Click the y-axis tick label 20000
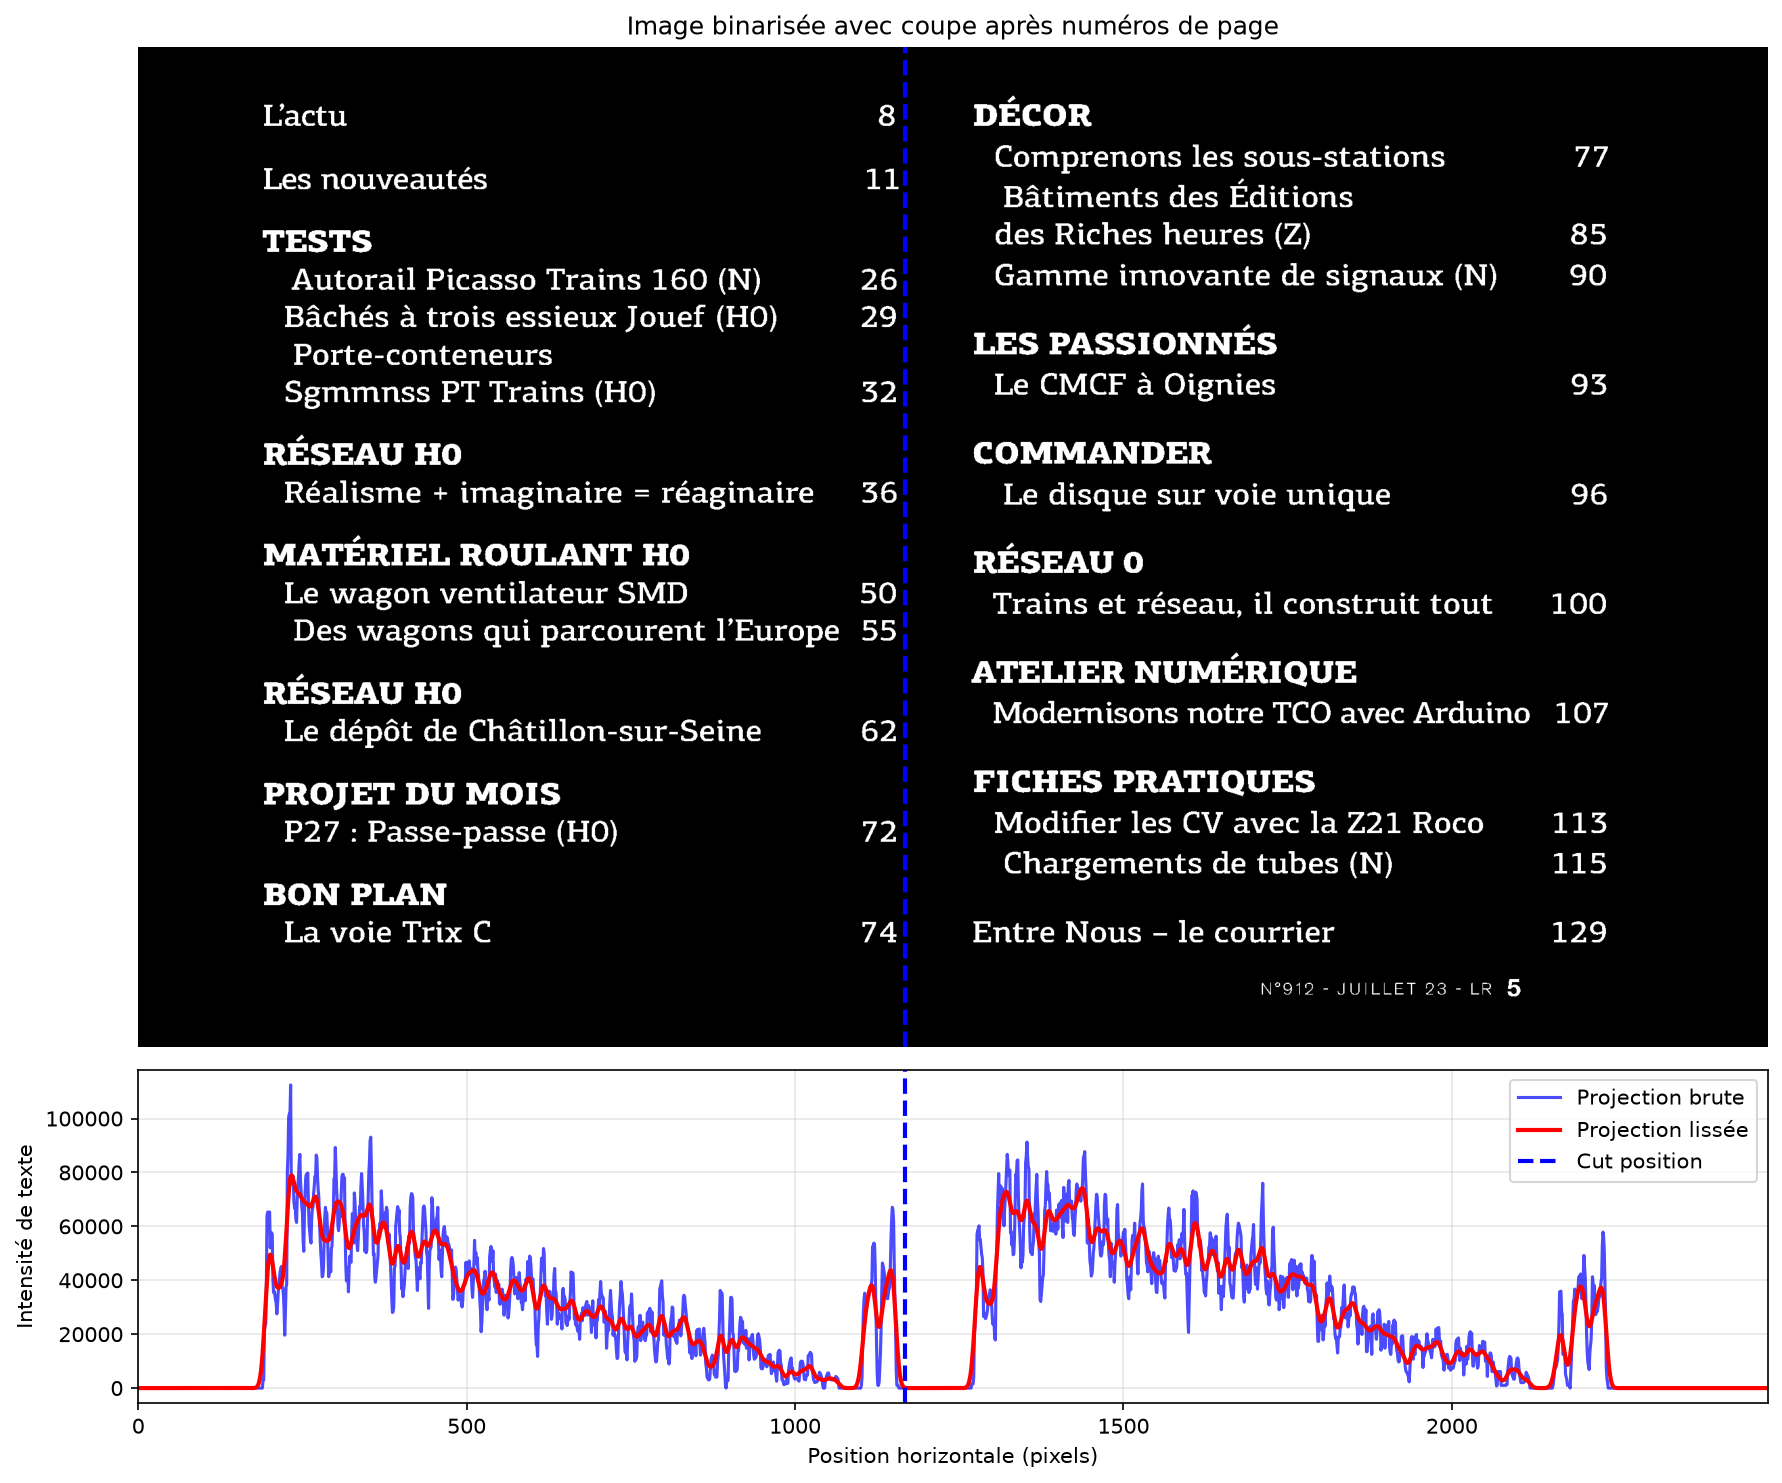 pyautogui.click(x=91, y=1334)
